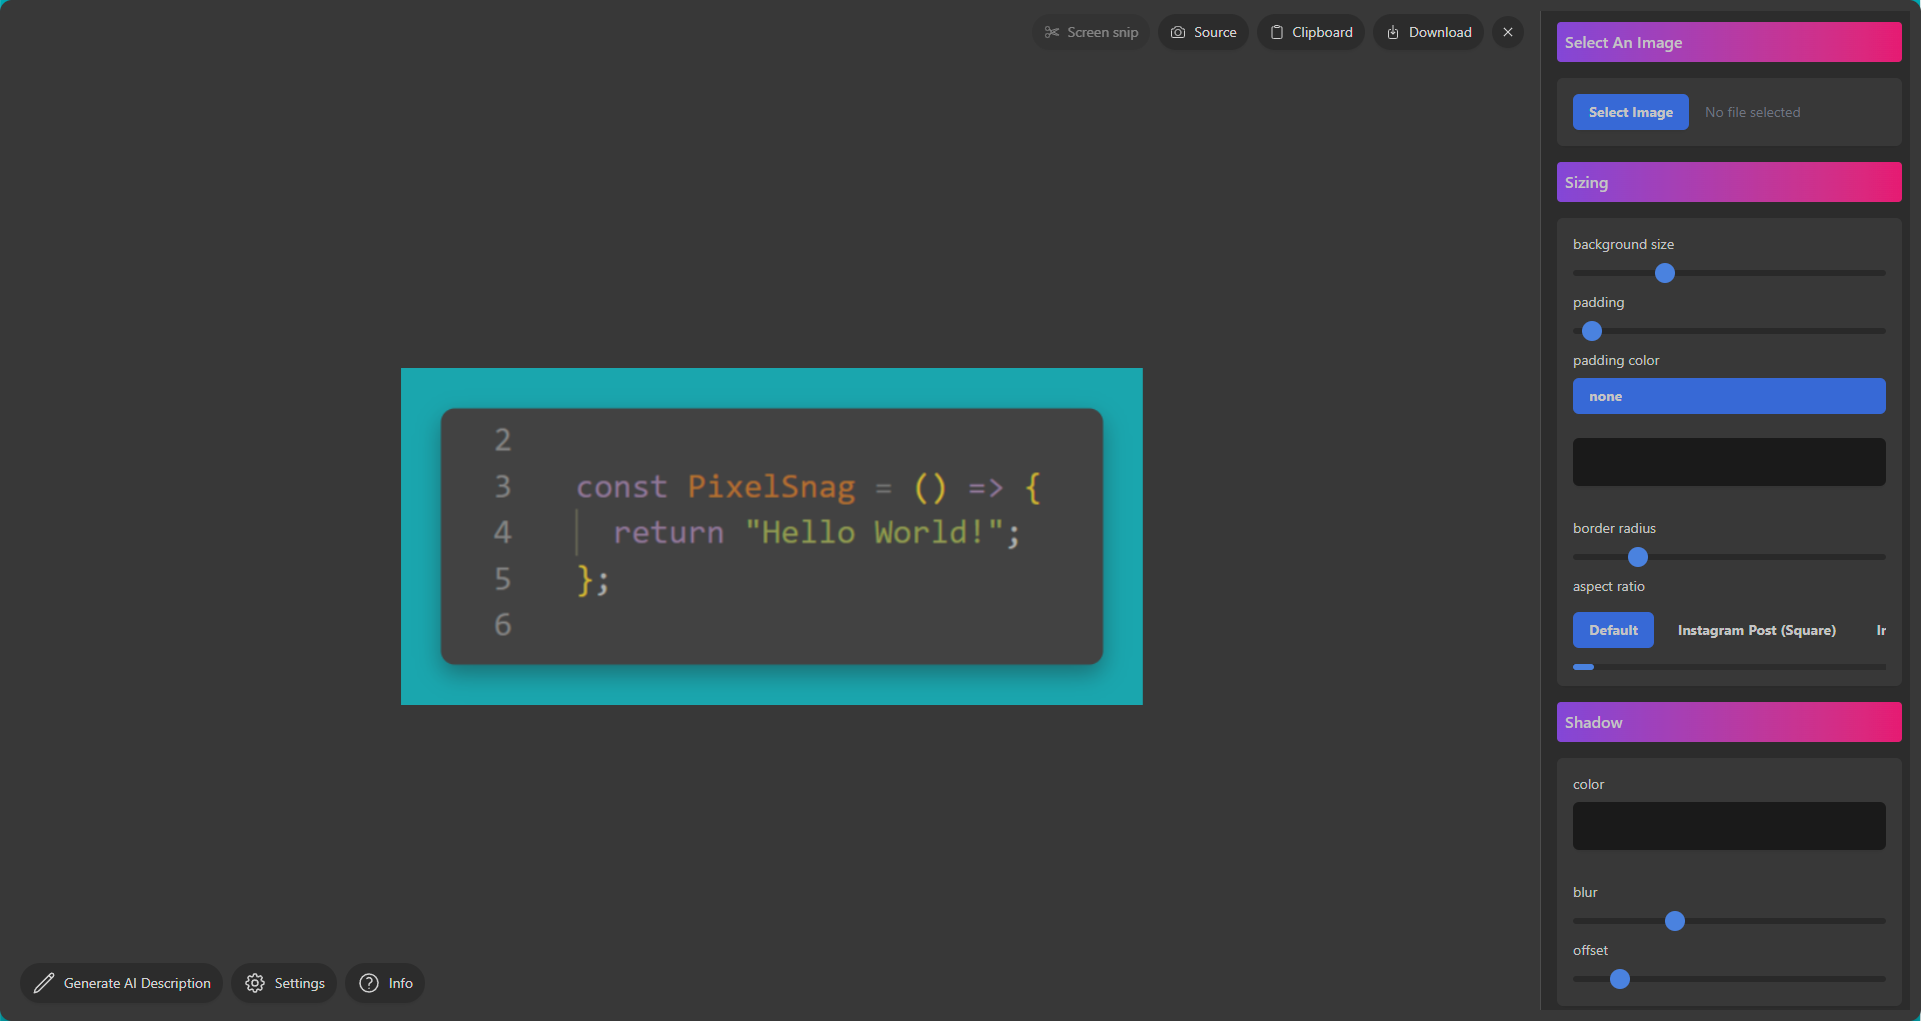This screenshot has width=1921, height=1021.
Task: Collapse the Shadow section header
Action: tap(1728, 721)
